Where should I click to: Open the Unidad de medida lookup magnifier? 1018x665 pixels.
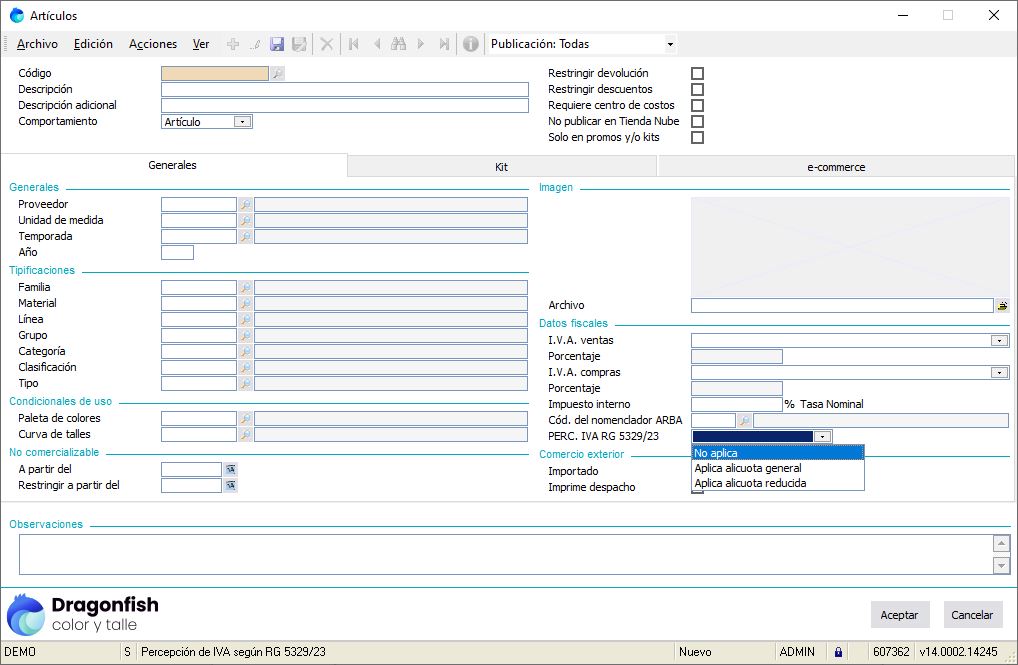pos(245,221)
